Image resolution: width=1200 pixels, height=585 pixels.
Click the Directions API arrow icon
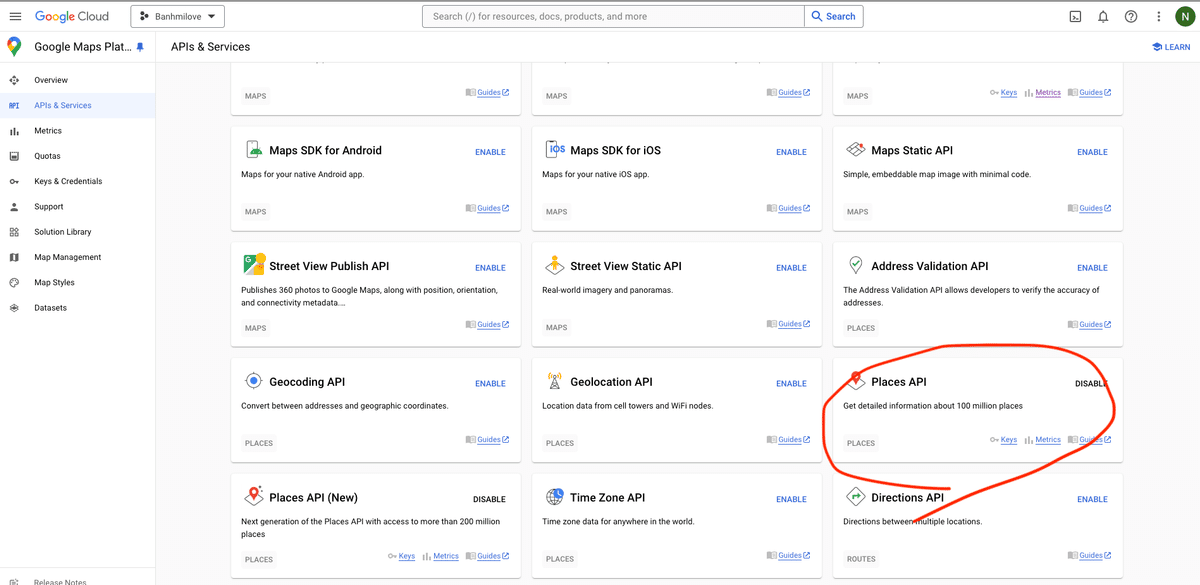pos(855,496)
